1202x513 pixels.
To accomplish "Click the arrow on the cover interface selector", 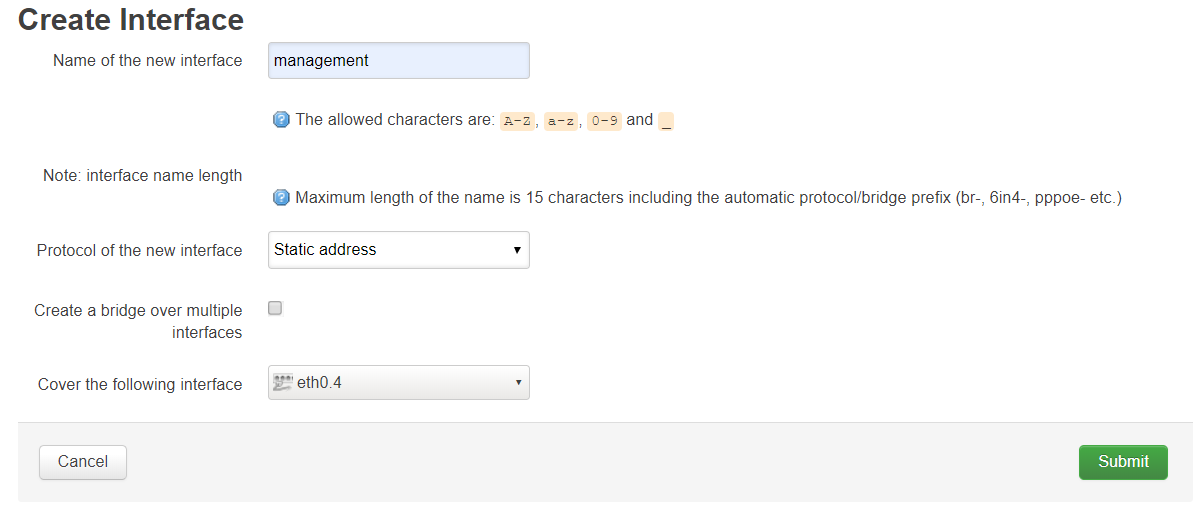I will pos(518,382).
